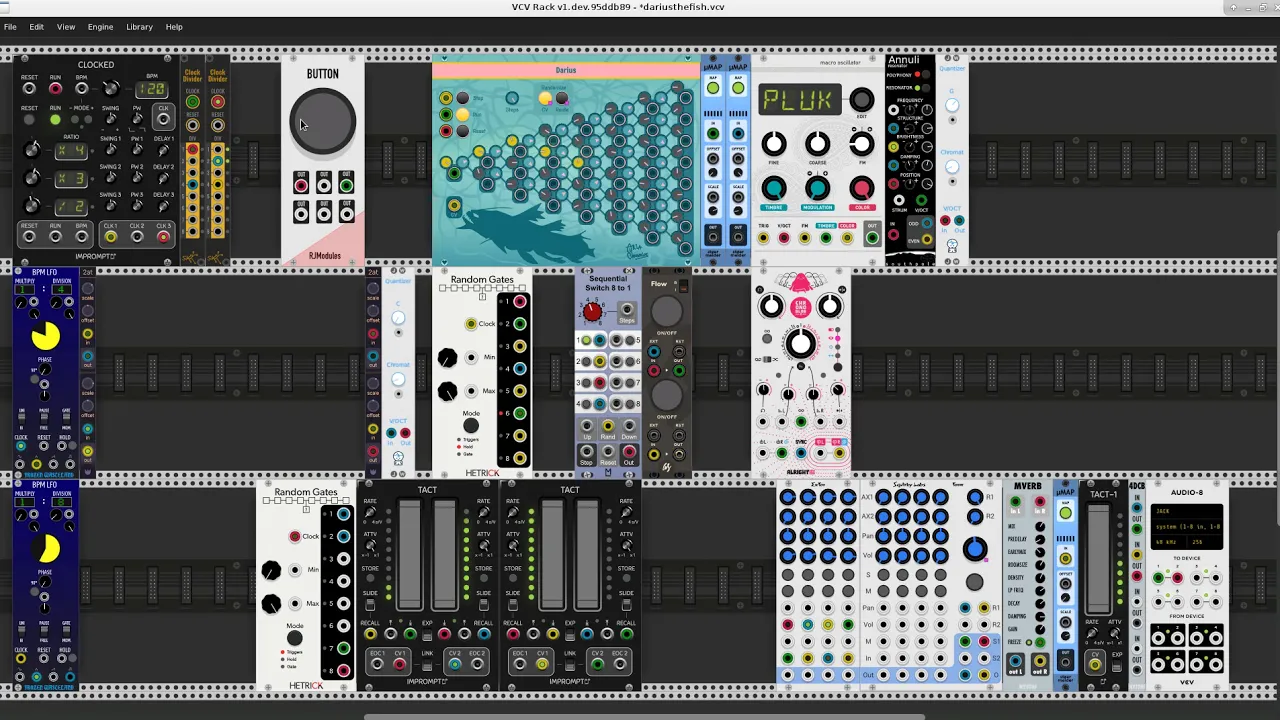
Task: Click the Clocked master CLK output jack
Action: [163, 120]
